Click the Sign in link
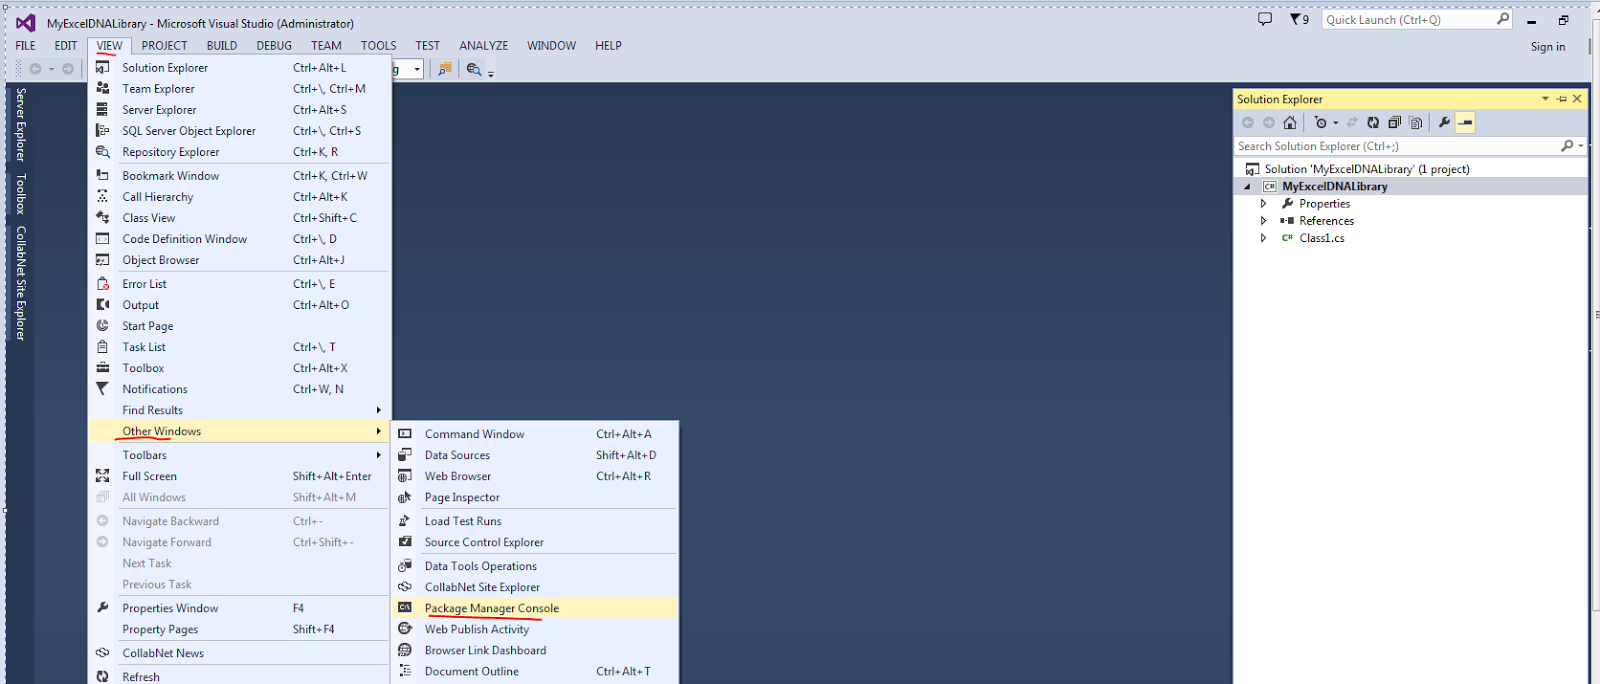 click(1548, 47)
